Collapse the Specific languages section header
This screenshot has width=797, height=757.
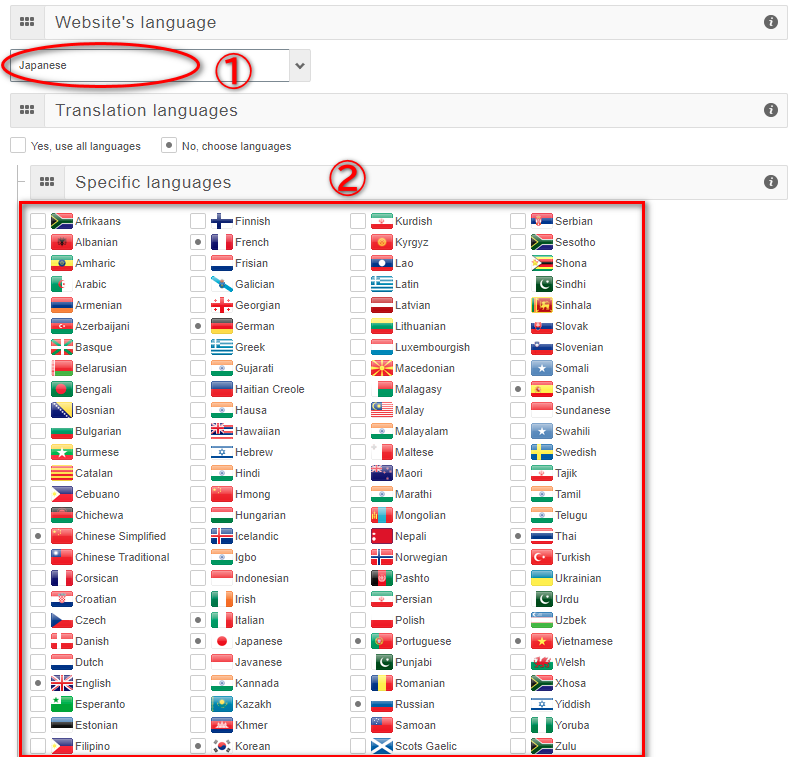click(x=400, y=182)
